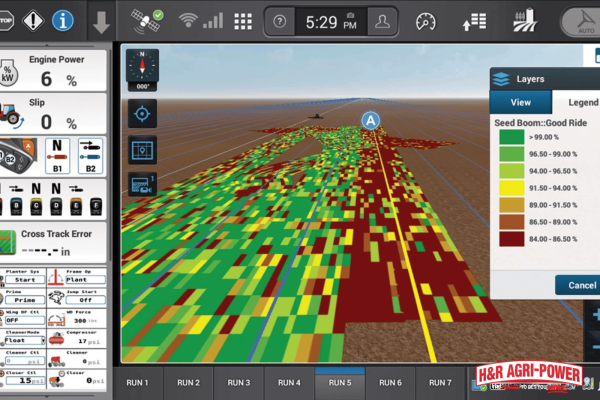600x400 pixels.
Task: Select the RUN 1 tab
Action: tap(137, 383)
